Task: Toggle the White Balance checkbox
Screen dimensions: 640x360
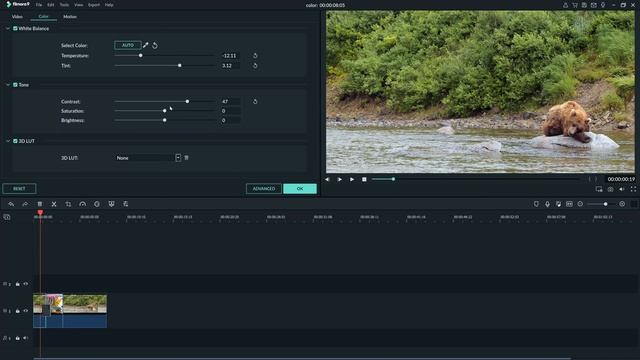Action: pyautogui.click(x=15, y=29)
